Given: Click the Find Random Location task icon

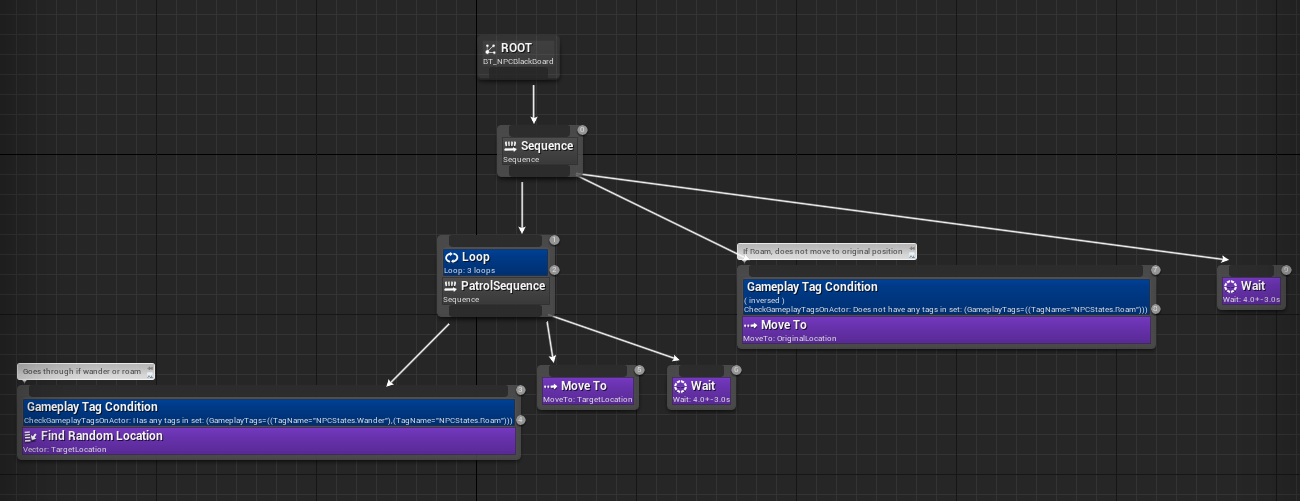Looking at the screenshot, I should tap(30, 436).
